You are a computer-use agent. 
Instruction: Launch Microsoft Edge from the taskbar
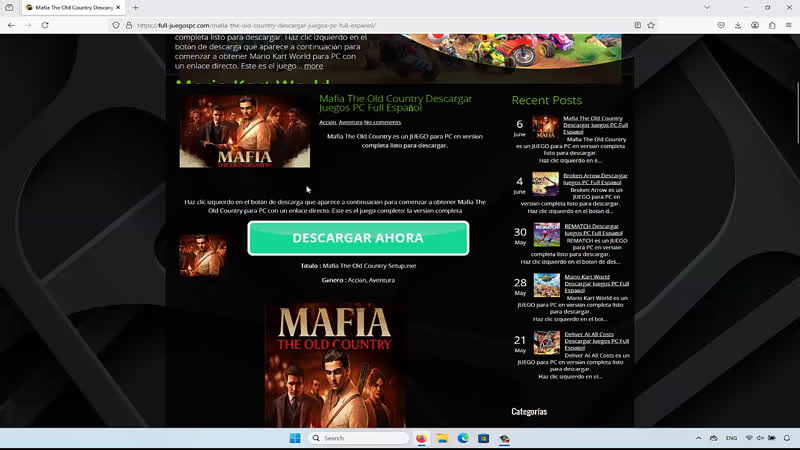point(463,438)
